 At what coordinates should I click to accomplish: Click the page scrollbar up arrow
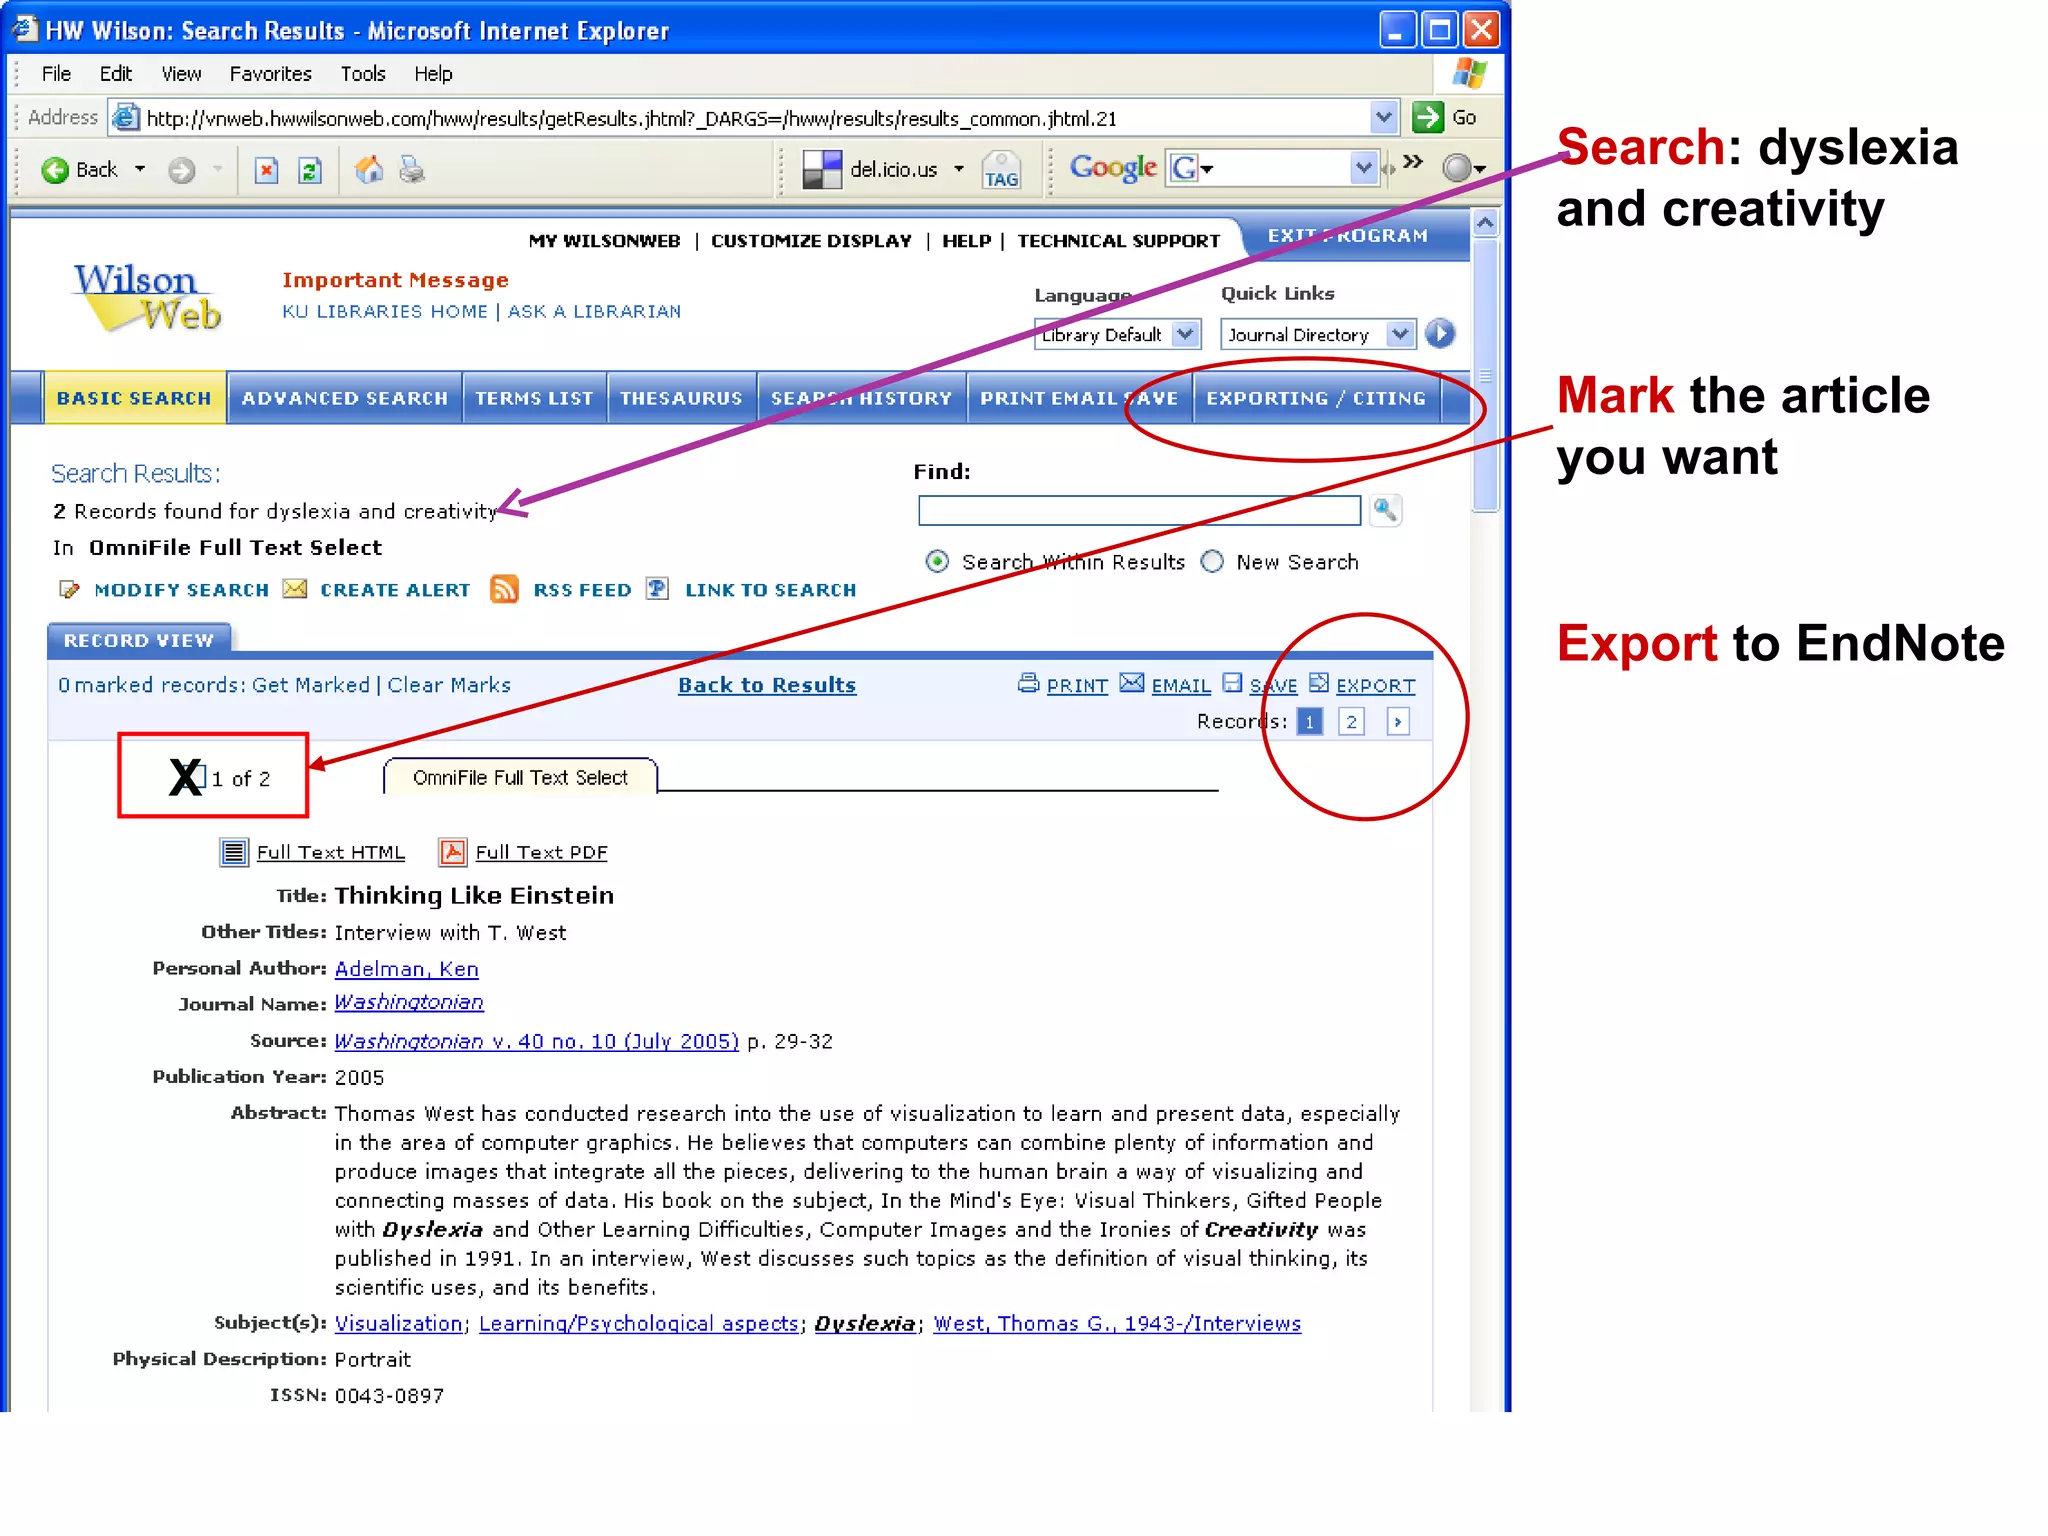point(1485,223)
